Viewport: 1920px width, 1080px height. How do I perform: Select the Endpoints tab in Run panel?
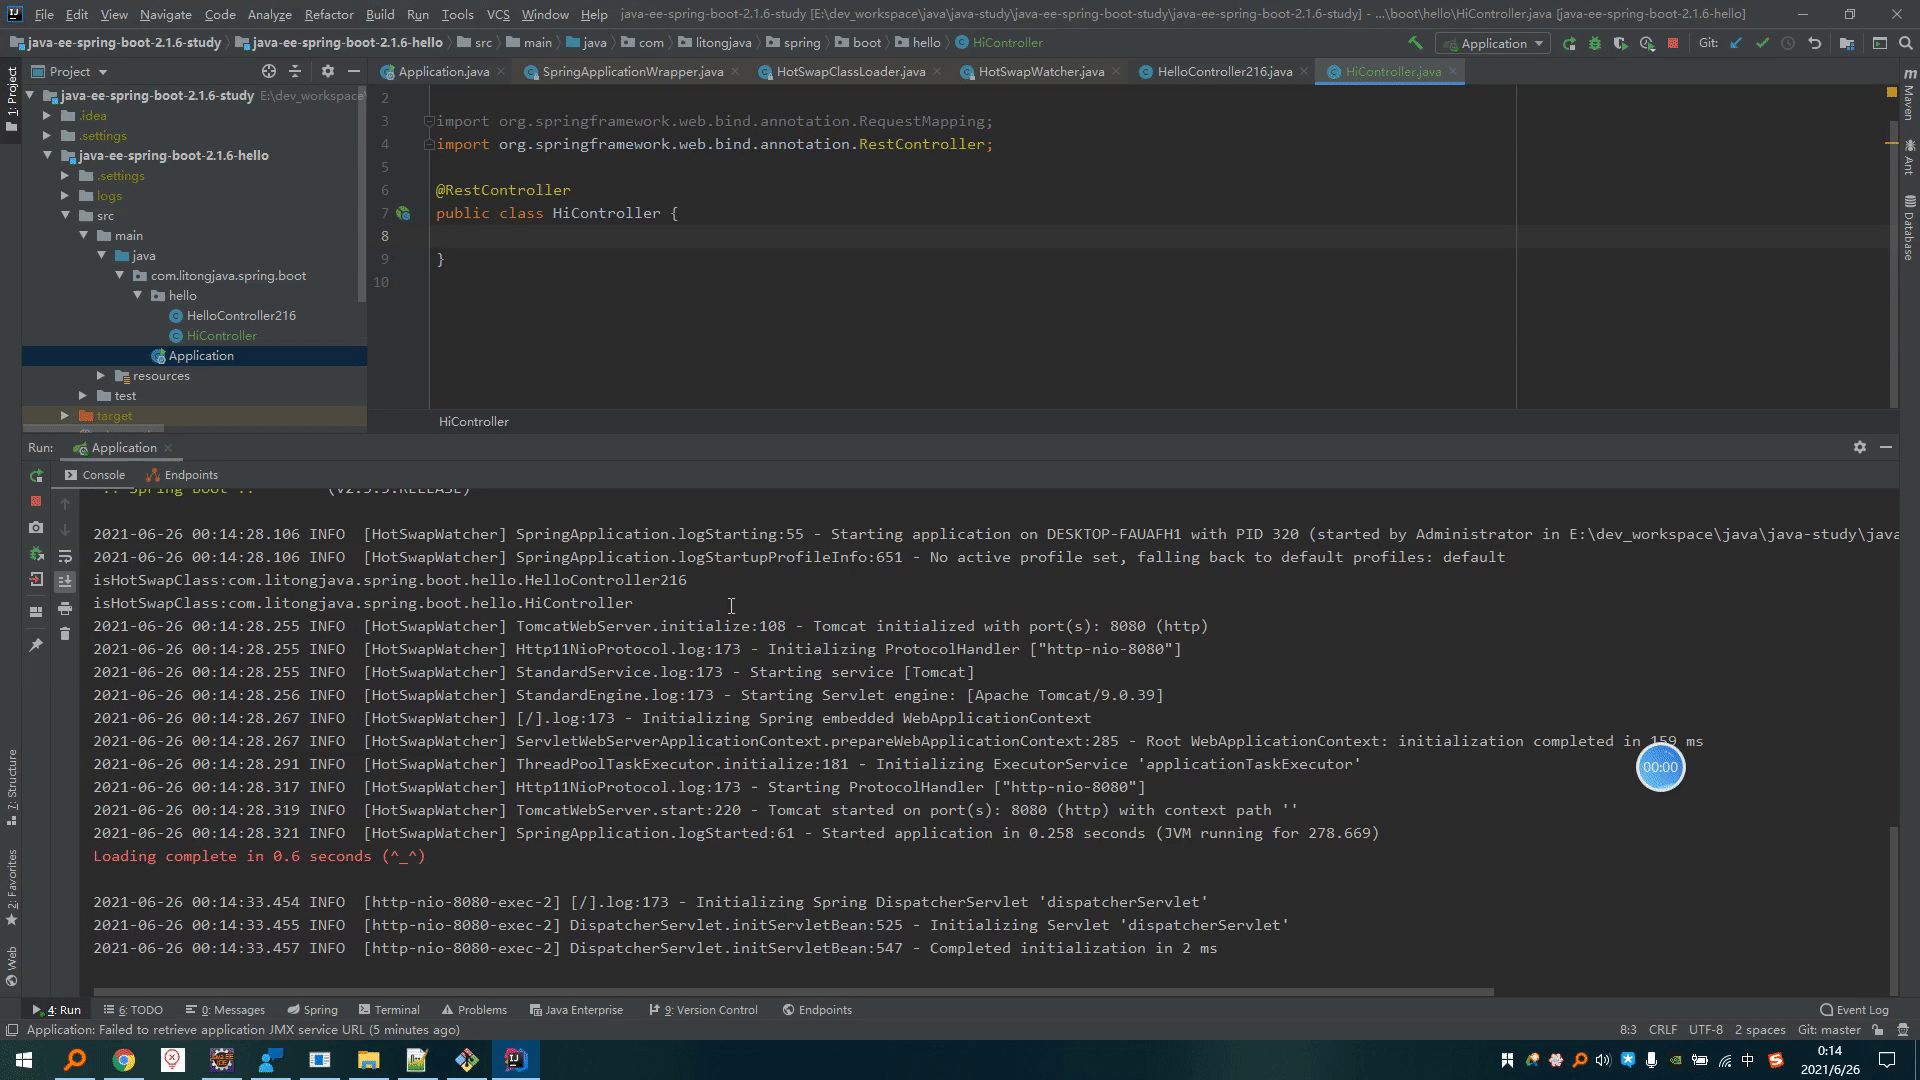[190, 475]
